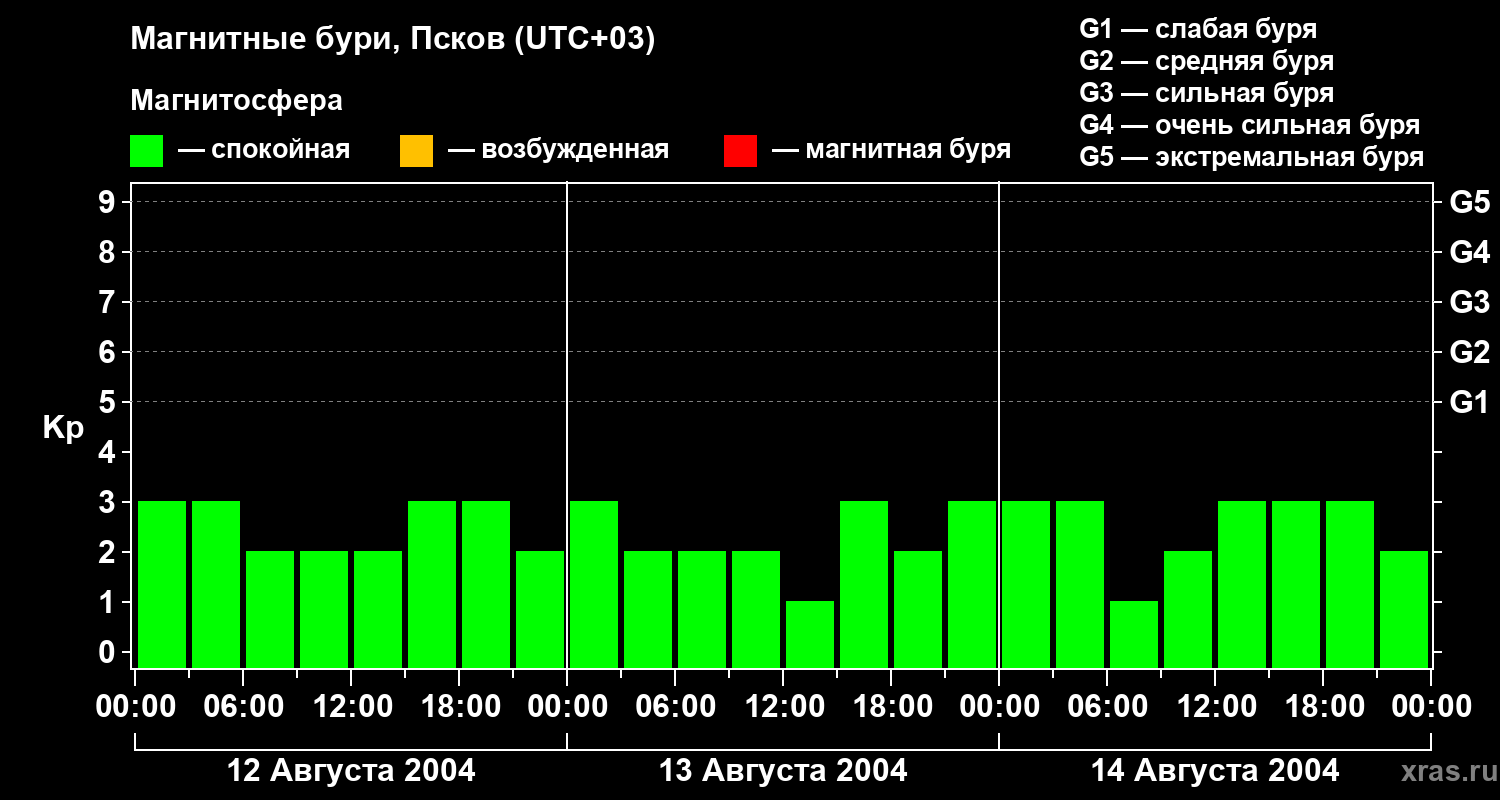This screenshot has width=1500, height=800.
Task: Click the '18:00' time label for 13 Августа
Action: 891,707
